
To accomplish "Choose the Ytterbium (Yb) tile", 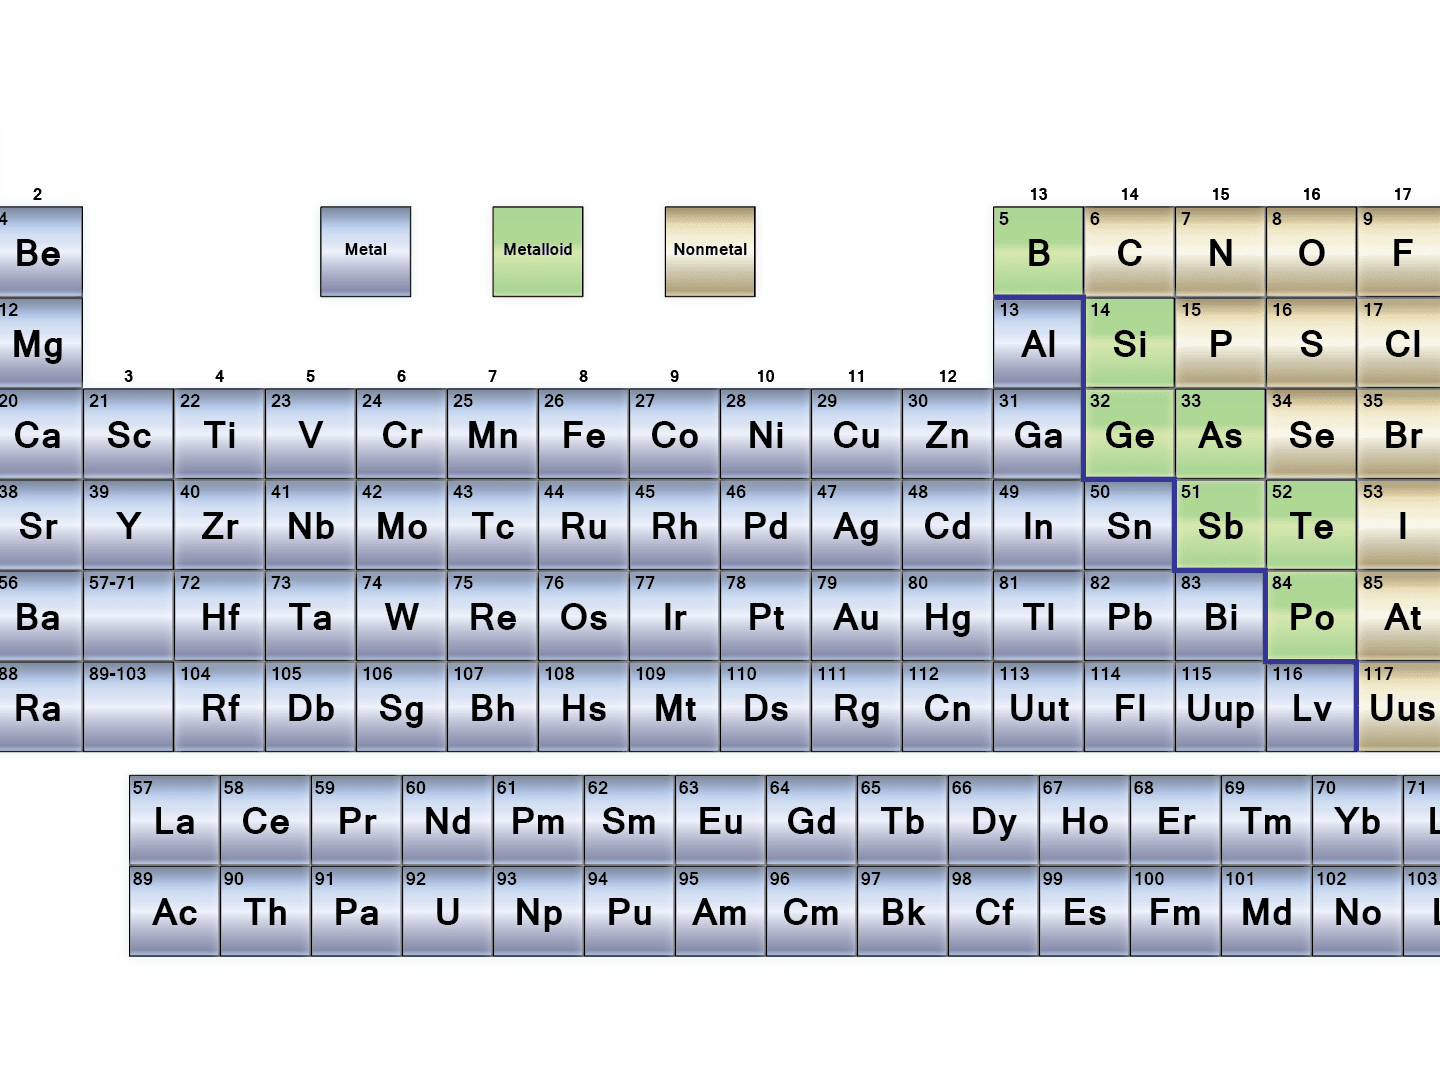I will (1357, 820).
